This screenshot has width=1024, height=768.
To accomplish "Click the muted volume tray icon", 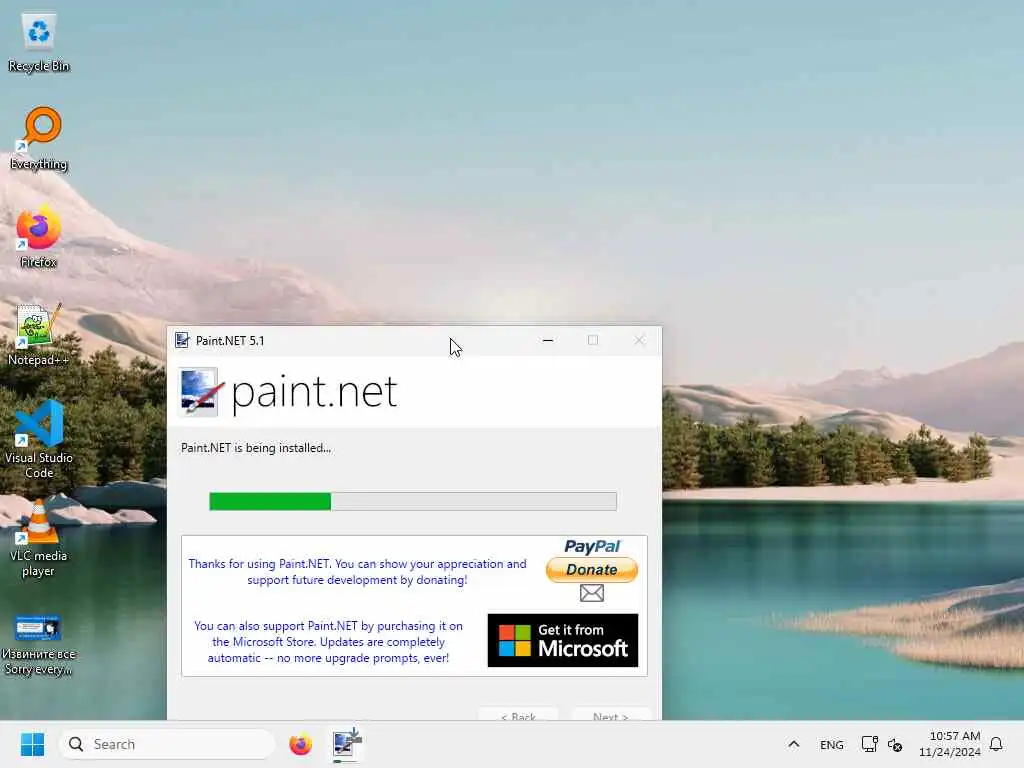I will tap(895, 744).
